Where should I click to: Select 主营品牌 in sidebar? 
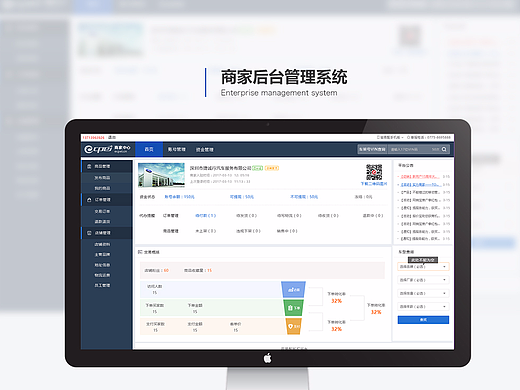click(102, 255)
